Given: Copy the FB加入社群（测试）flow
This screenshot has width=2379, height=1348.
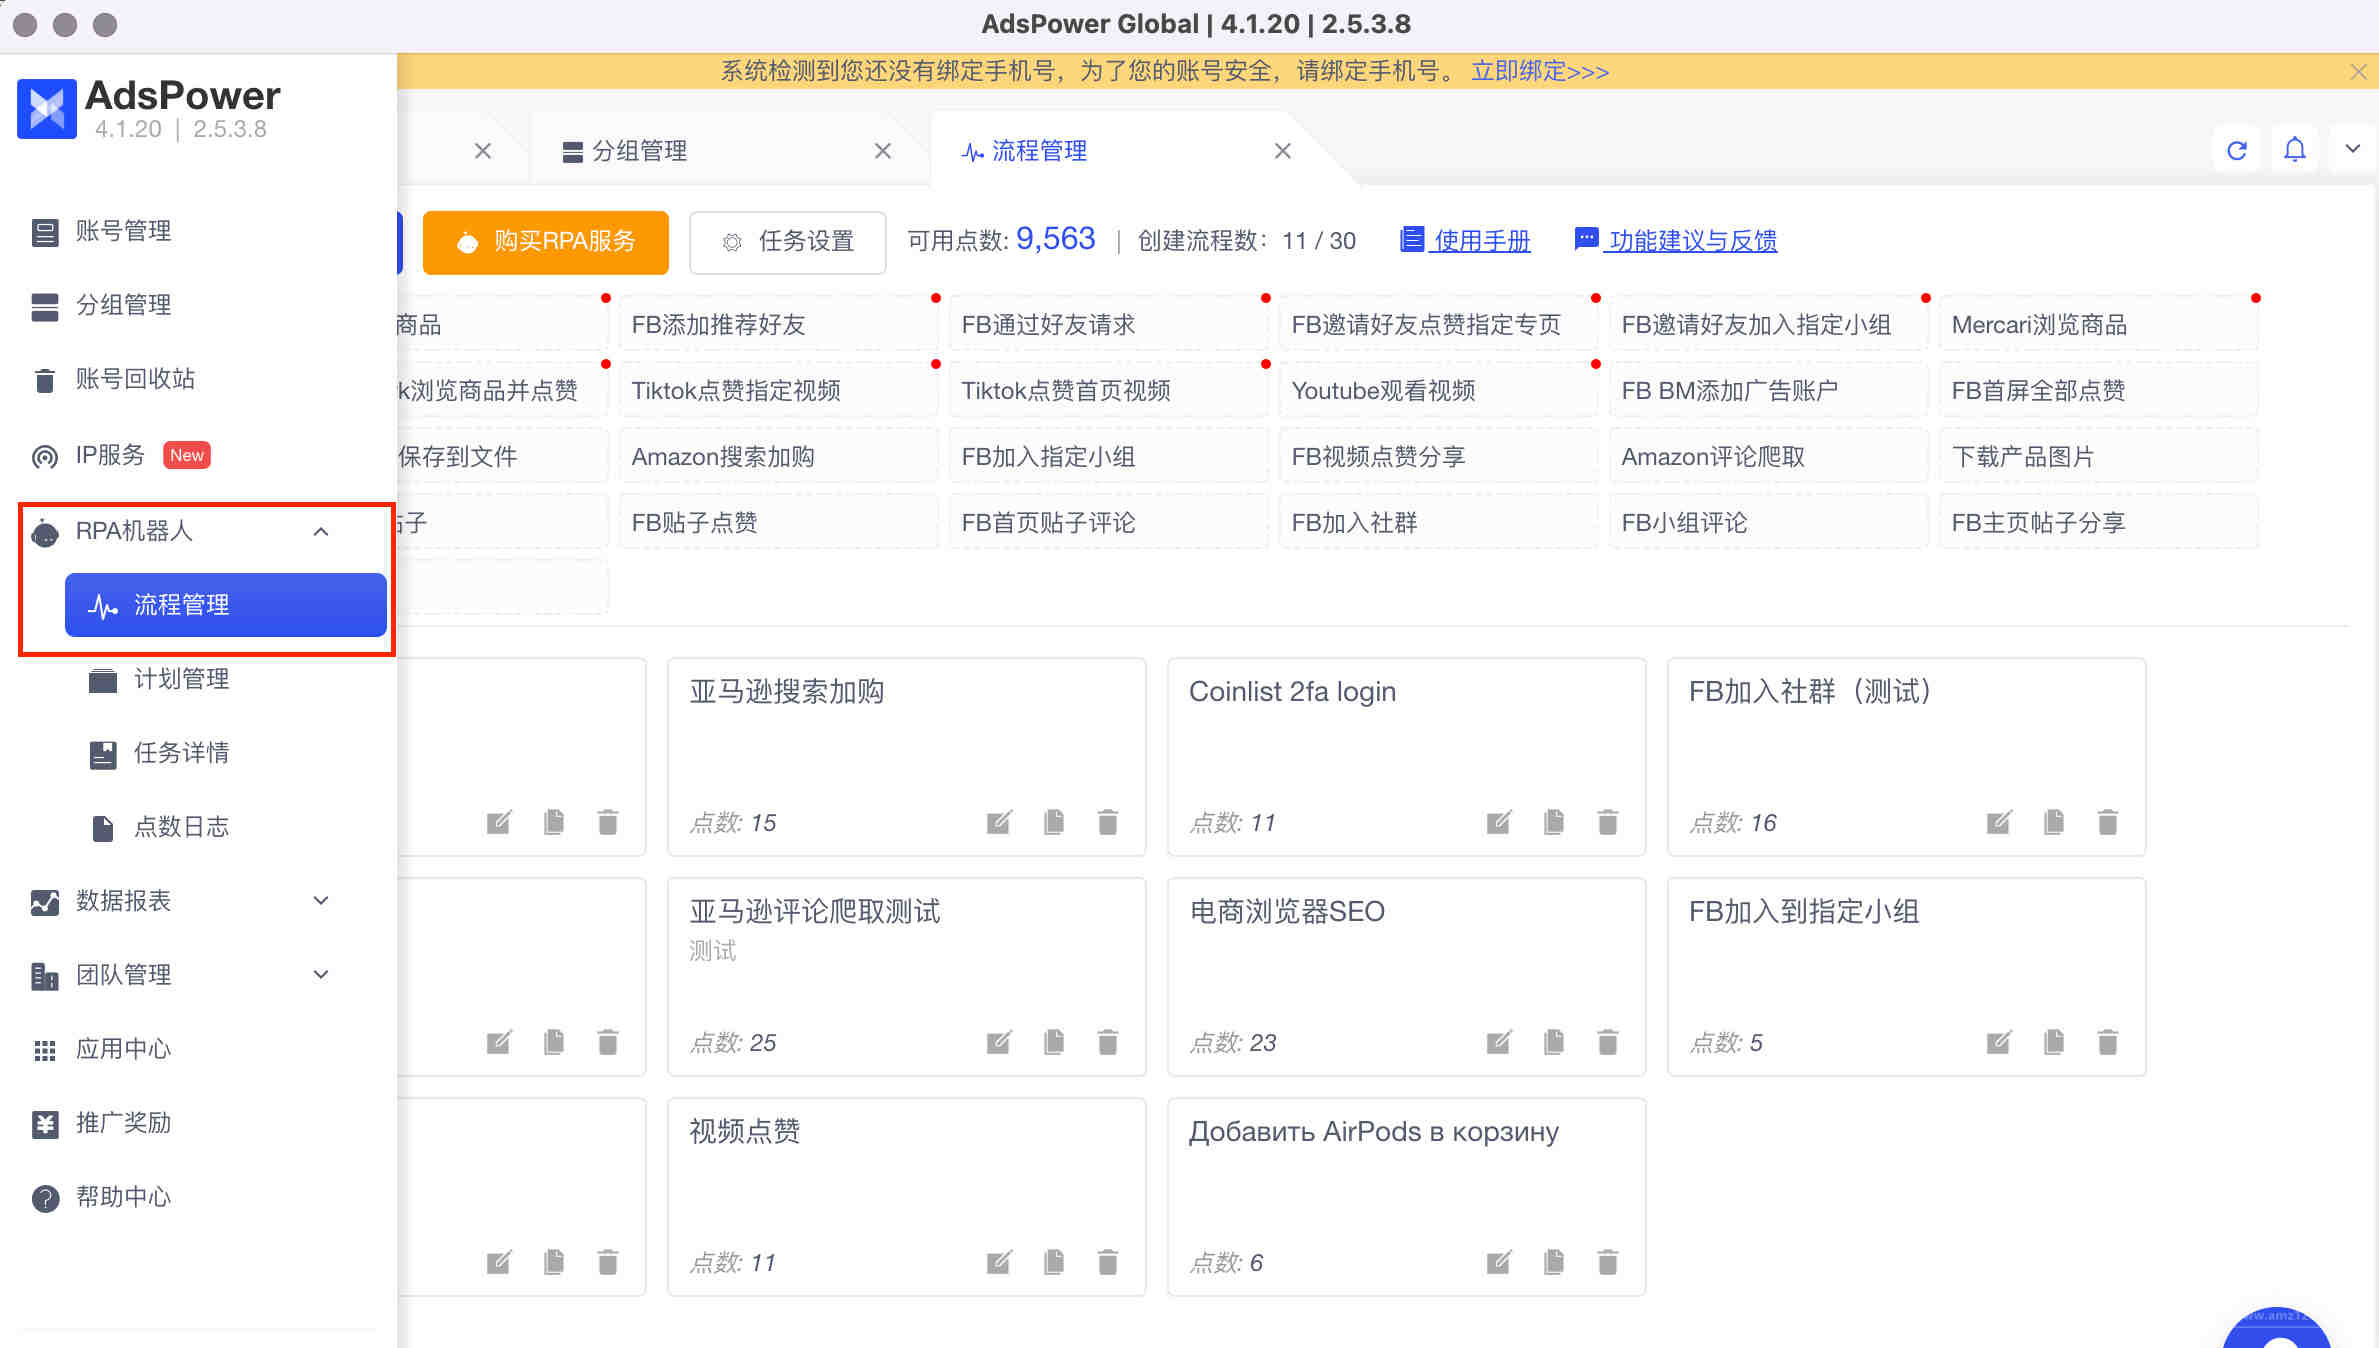Looking at the screenshot, I should tap(2053, 822).
